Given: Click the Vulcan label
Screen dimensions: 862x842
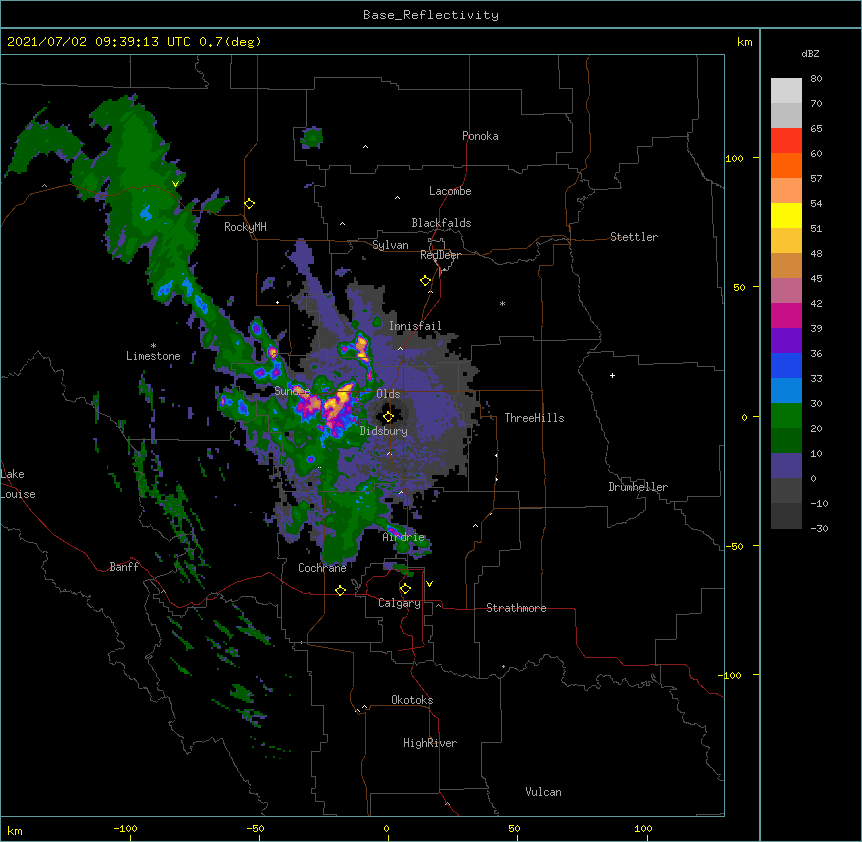Looking at the screenshot, I should (x=543, y=792).
